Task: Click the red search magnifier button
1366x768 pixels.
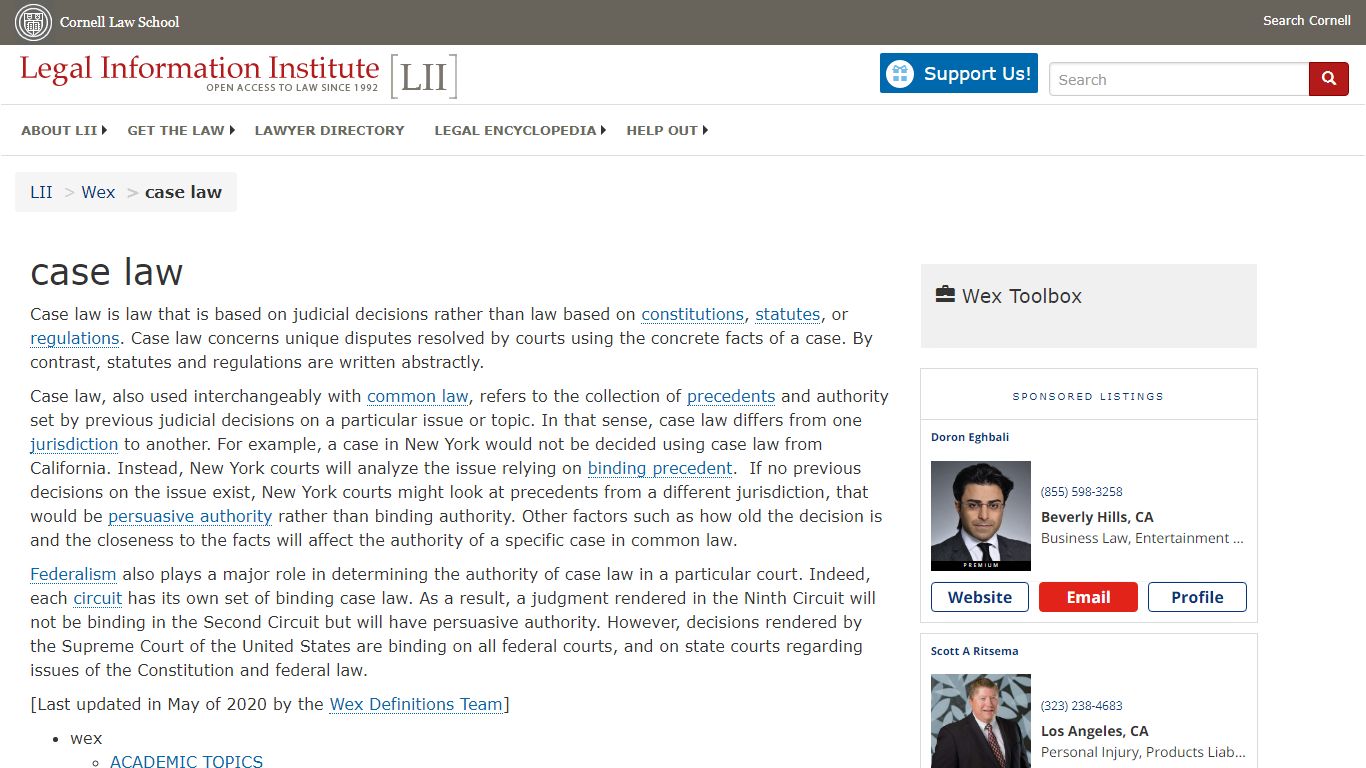Action: coord(1329,79)
